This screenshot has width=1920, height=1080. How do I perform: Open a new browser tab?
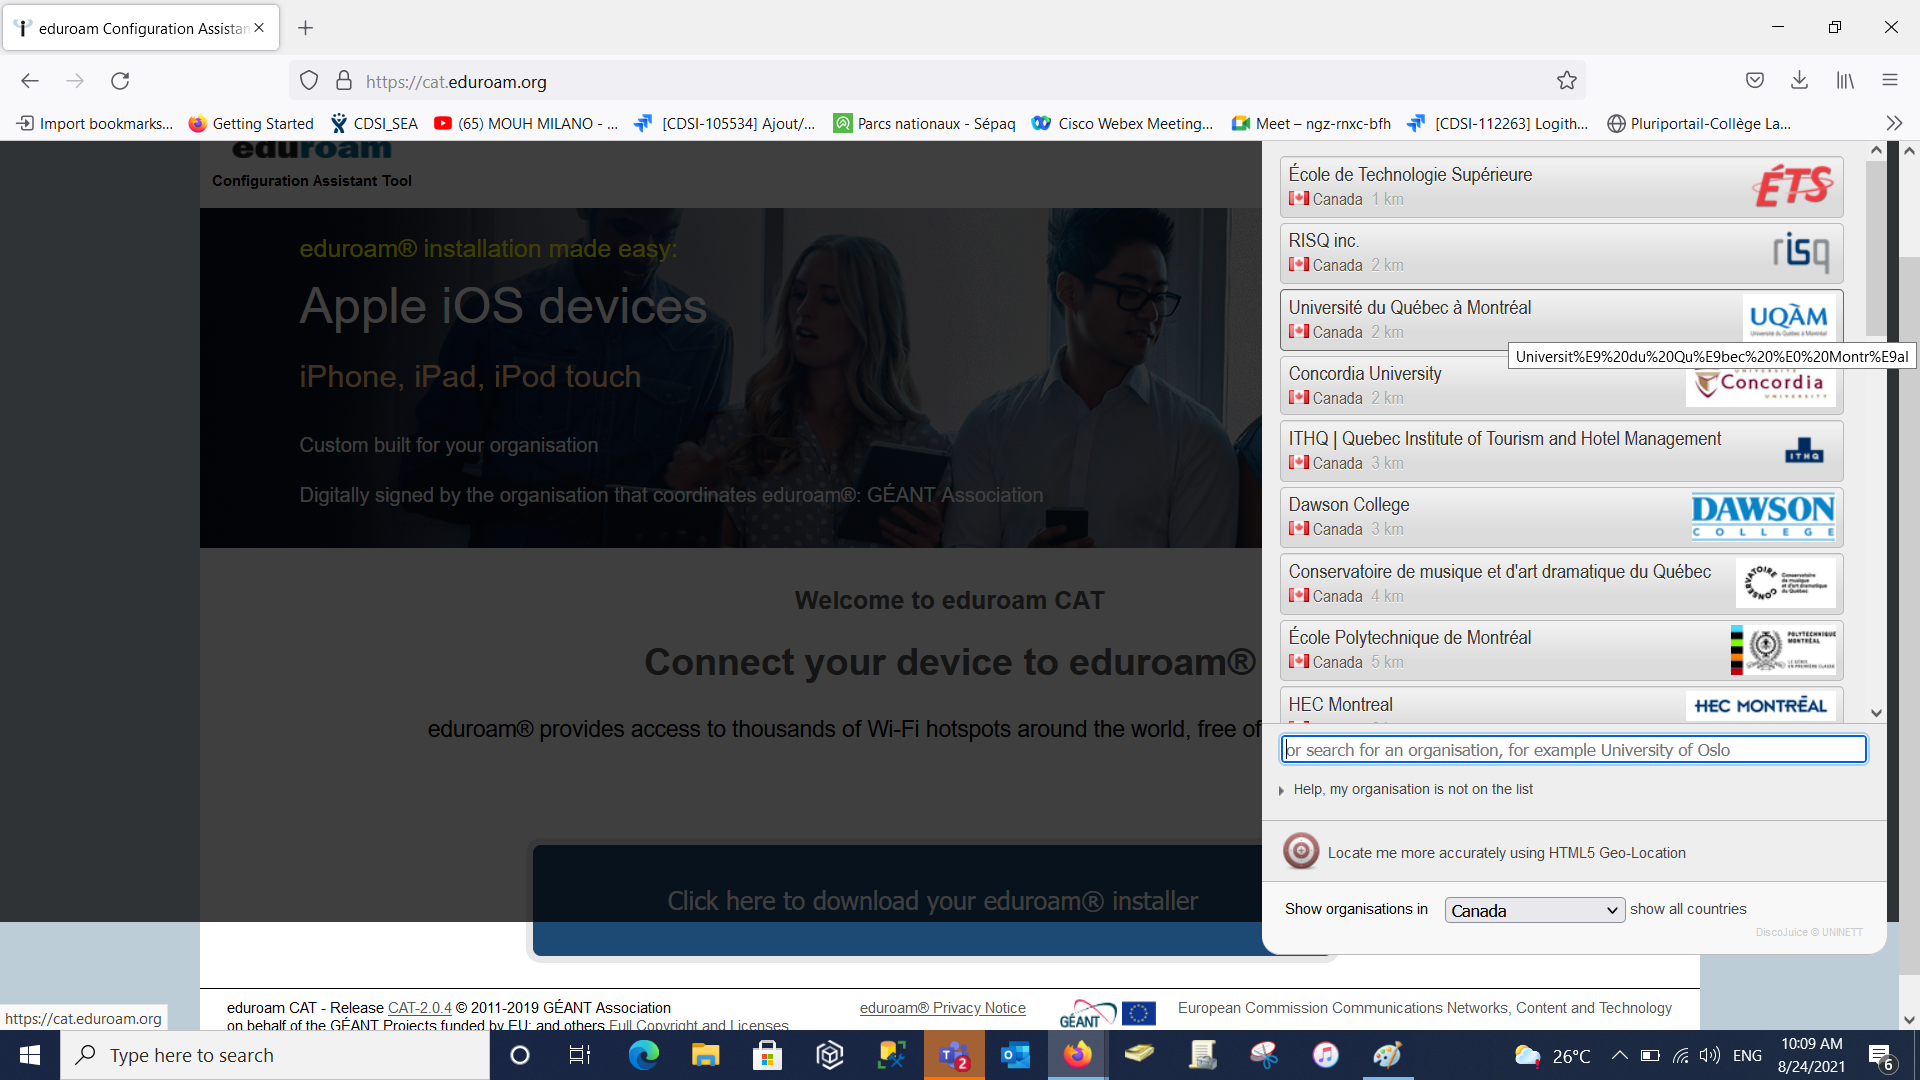(x=306, y=28)
